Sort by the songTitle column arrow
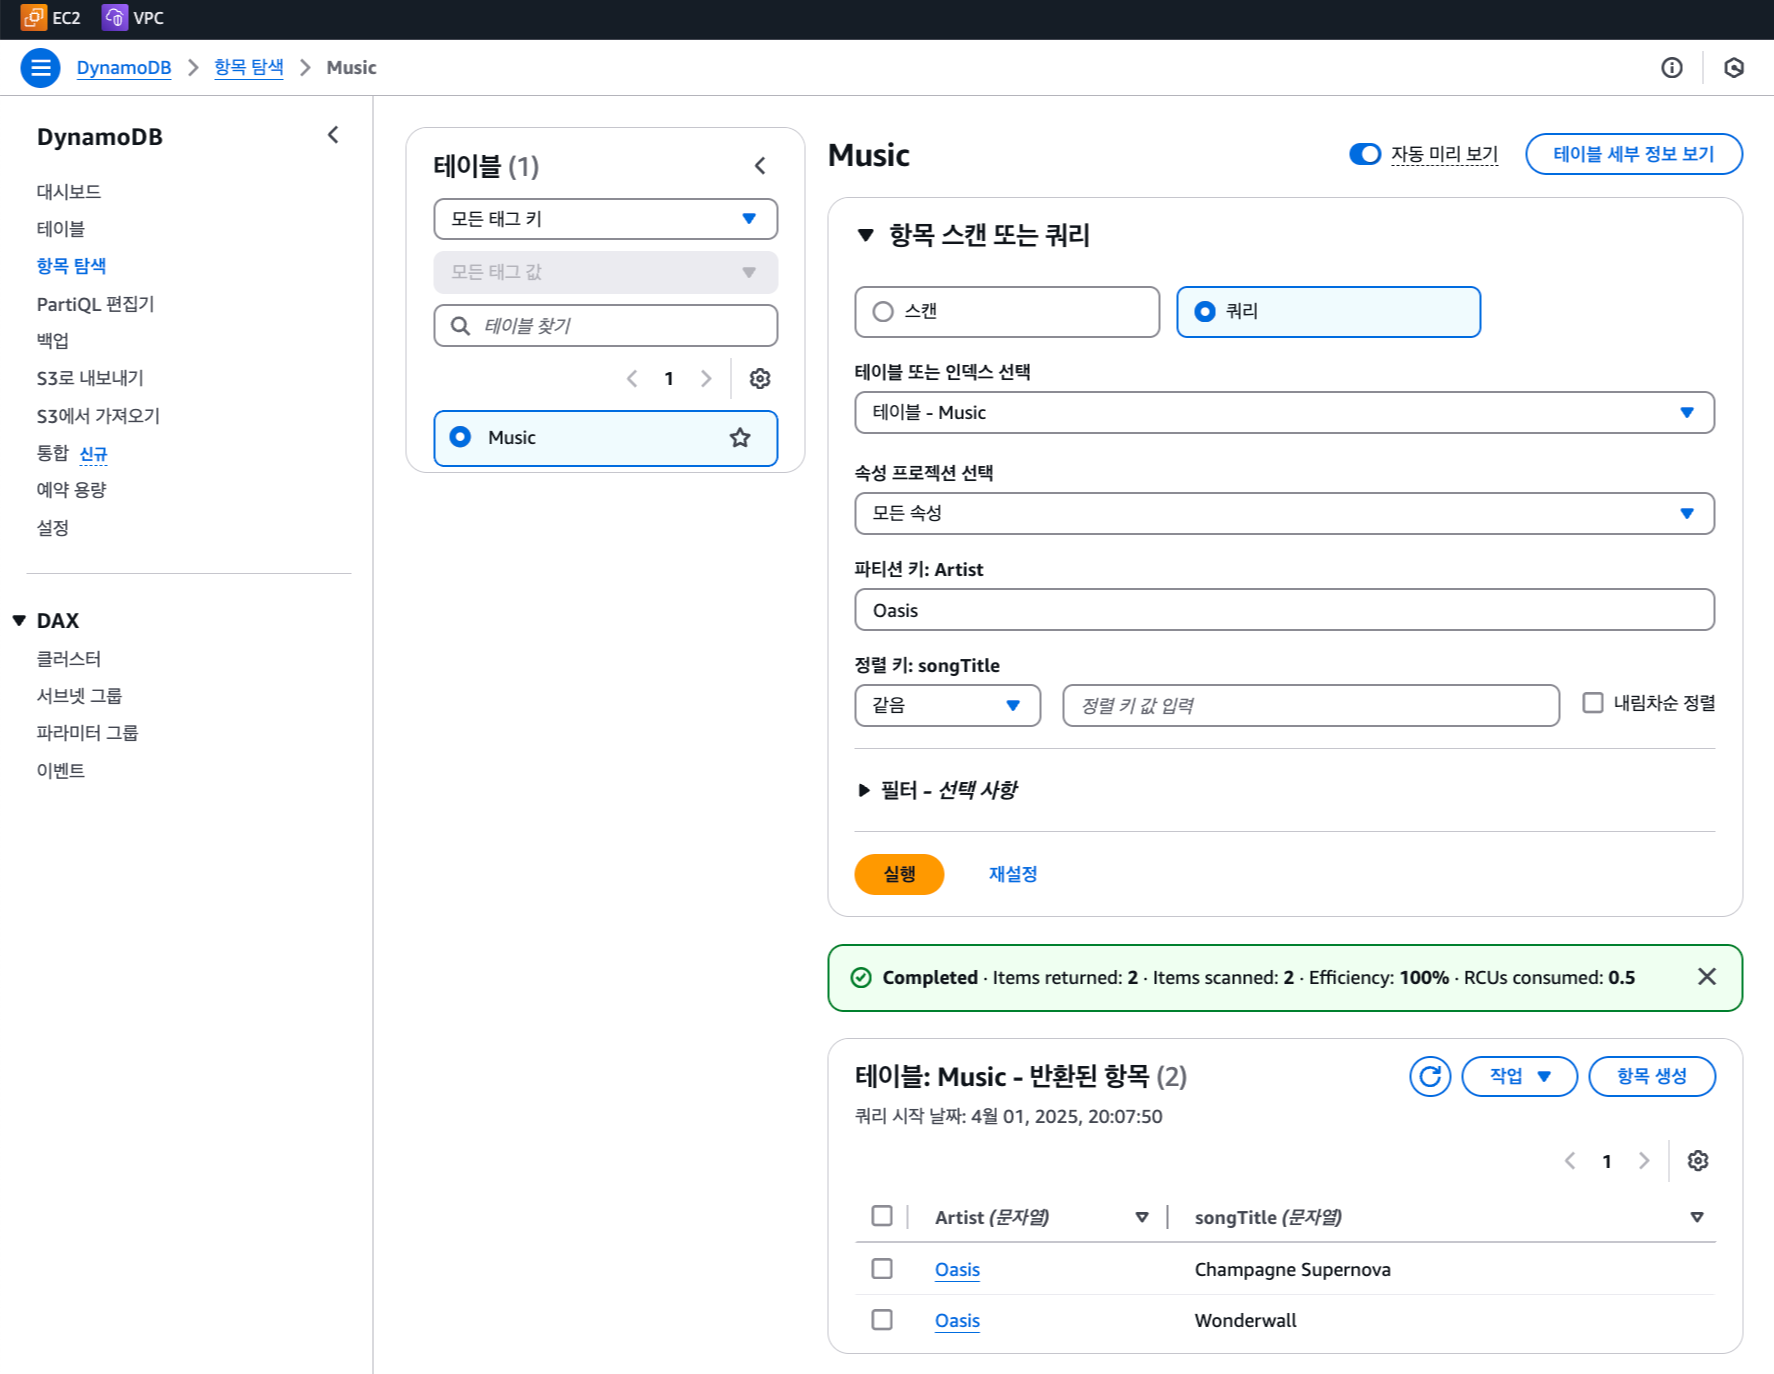Image resolution: width=1774 pixels, height=1374 pixels. click(1697, 1218)
